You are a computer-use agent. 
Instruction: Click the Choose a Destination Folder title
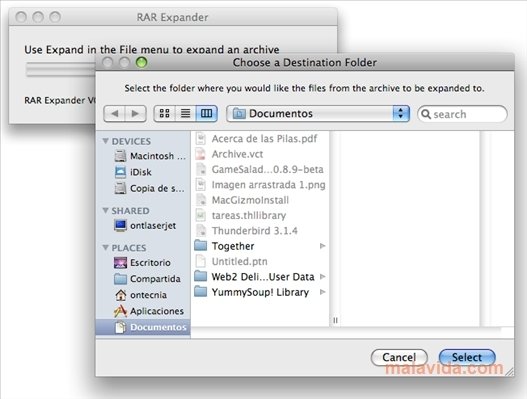point(305,63)
